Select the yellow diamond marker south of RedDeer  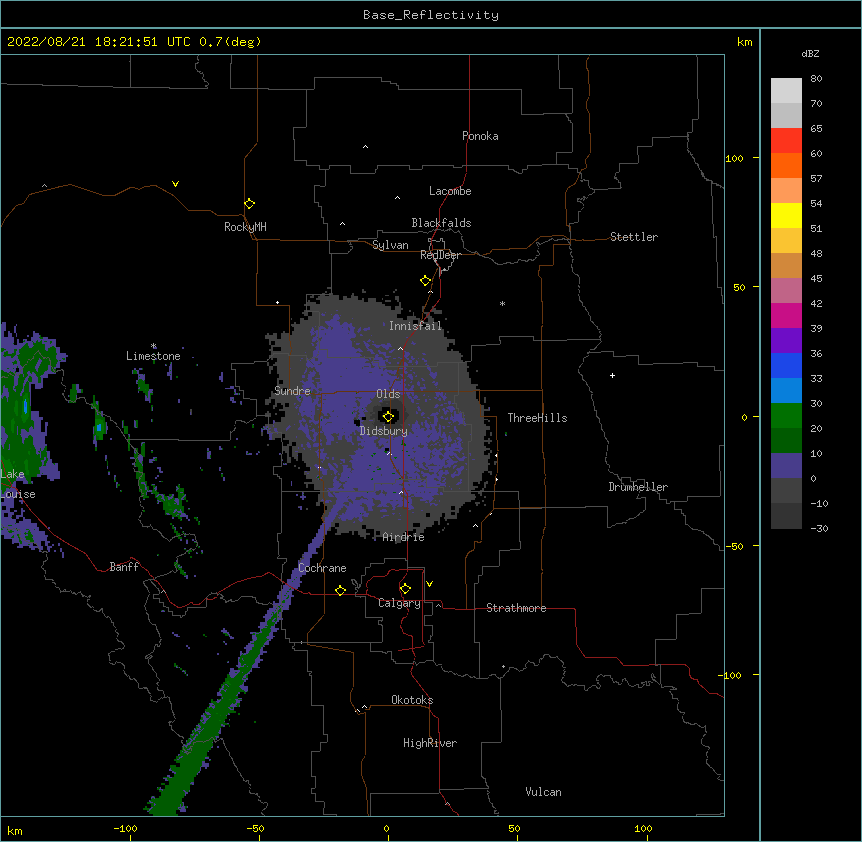click(425, 281)
